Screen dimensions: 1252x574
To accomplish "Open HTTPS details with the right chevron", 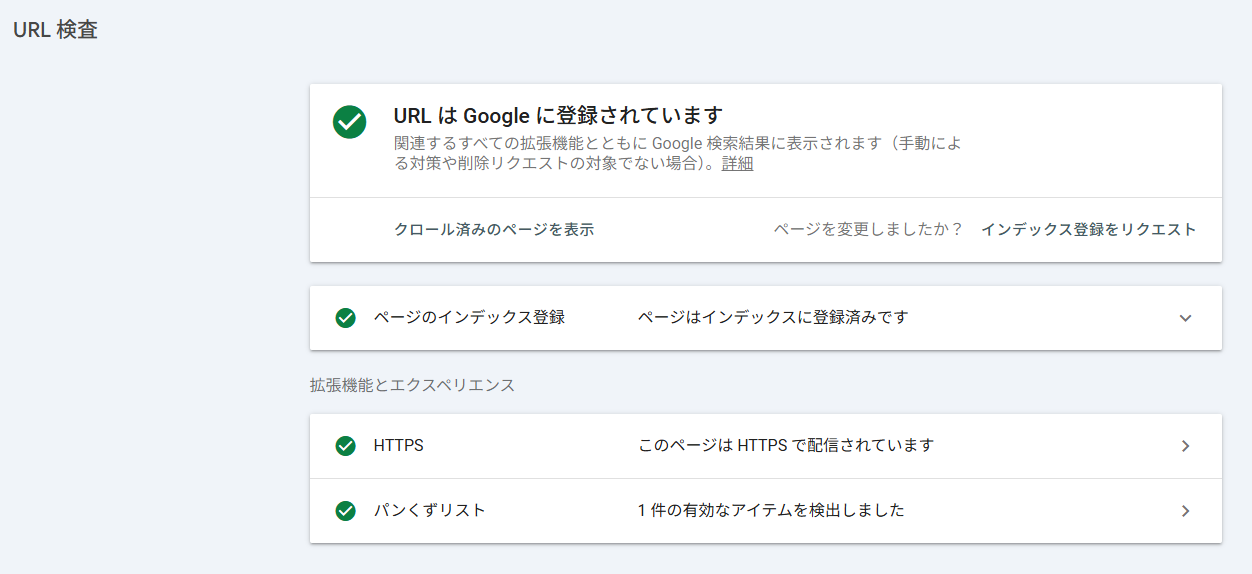I will coord(1185,446).
